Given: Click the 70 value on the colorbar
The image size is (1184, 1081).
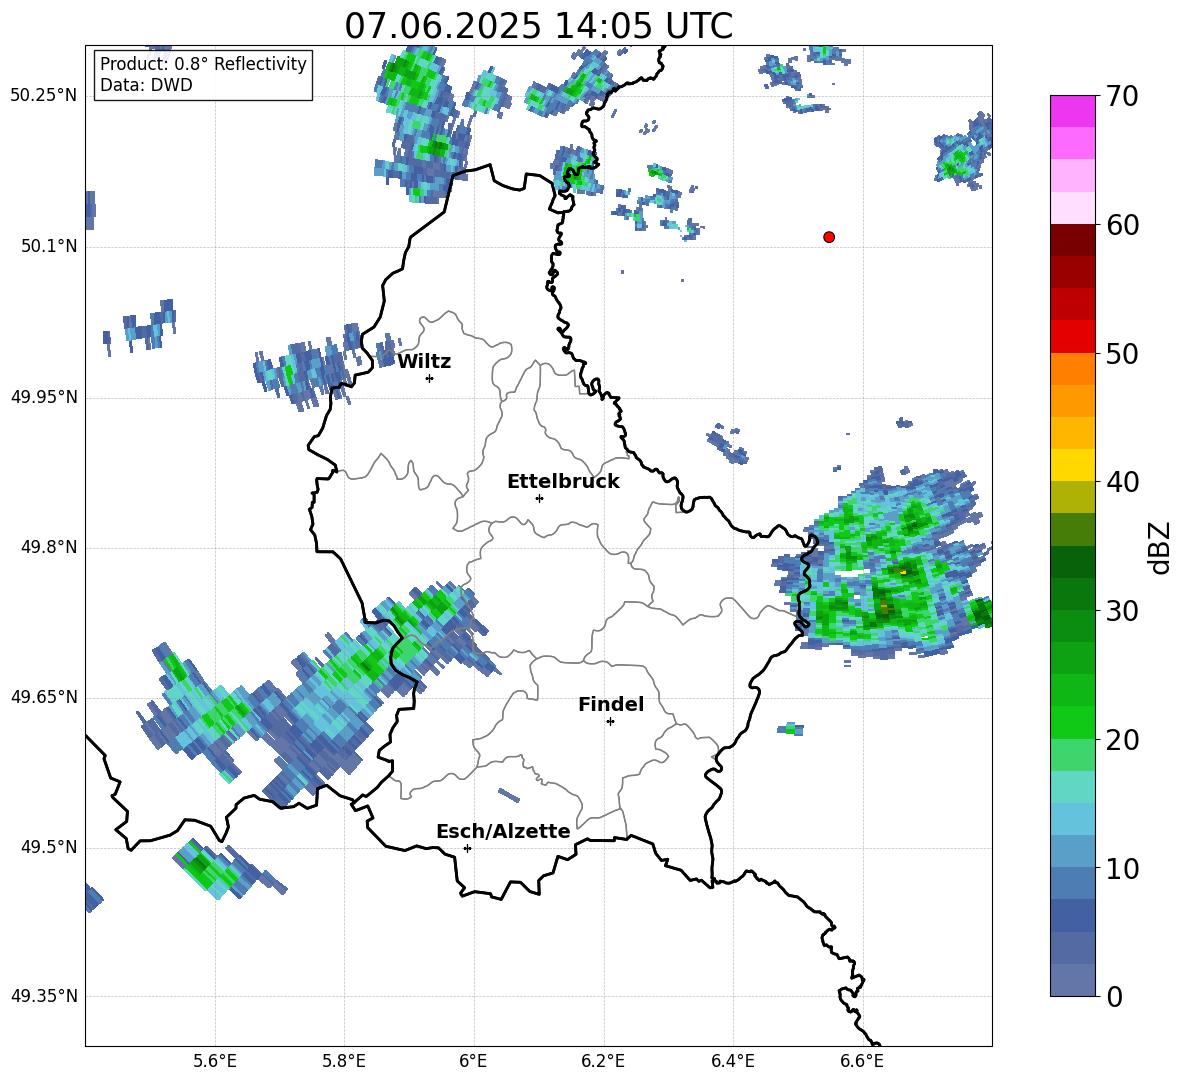Looking at the screenshot, I should (x=1122, y=96).
